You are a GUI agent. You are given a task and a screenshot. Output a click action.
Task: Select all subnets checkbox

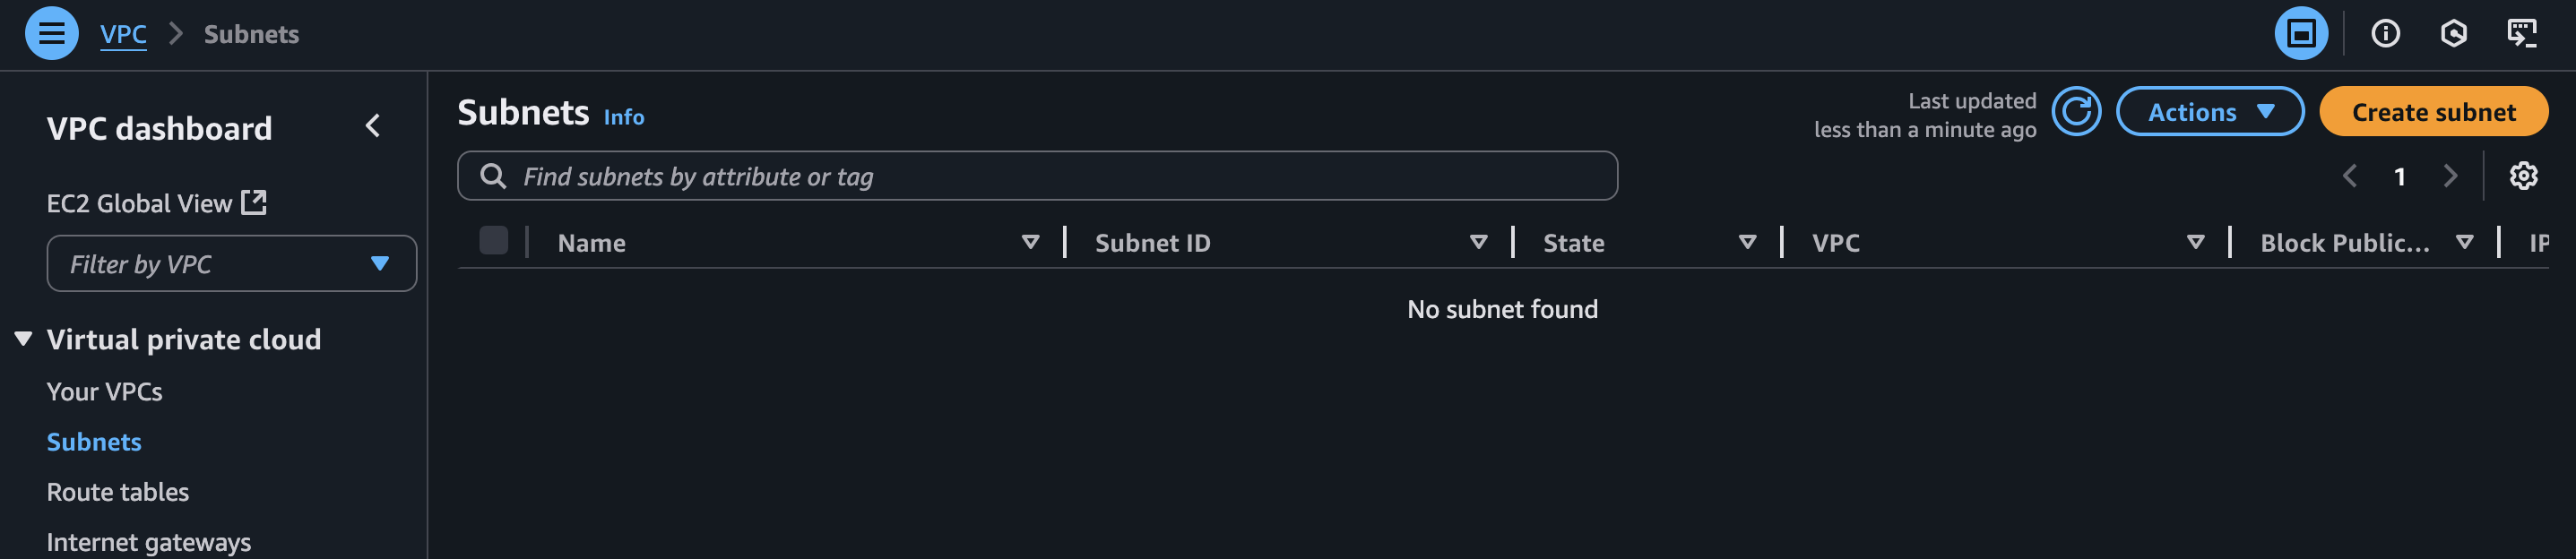(494, 240)
